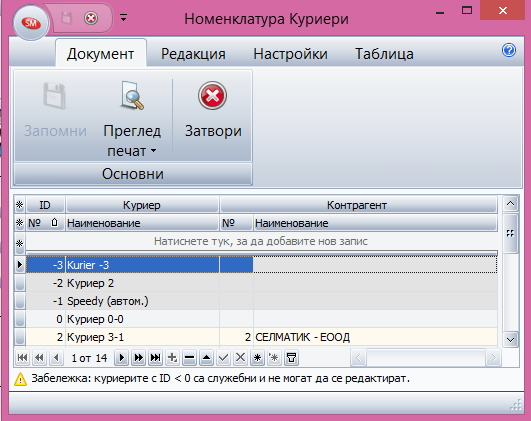This screenshot has width=531, height=421.
Task: Open the Таблица tab
Action: click(x=384, y=54)
